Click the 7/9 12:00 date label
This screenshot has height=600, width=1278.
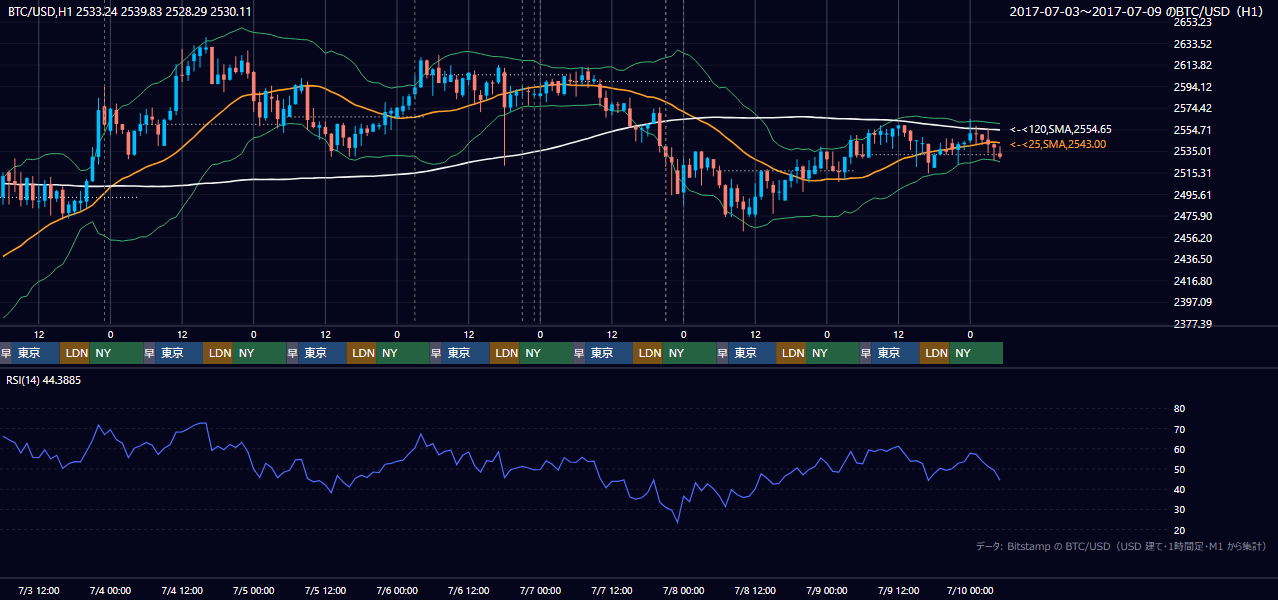[899, 590]
